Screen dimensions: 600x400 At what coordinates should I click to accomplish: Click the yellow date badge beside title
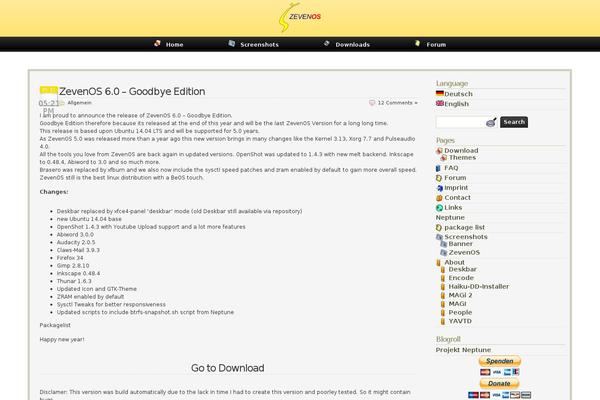[x=49, y=90]
